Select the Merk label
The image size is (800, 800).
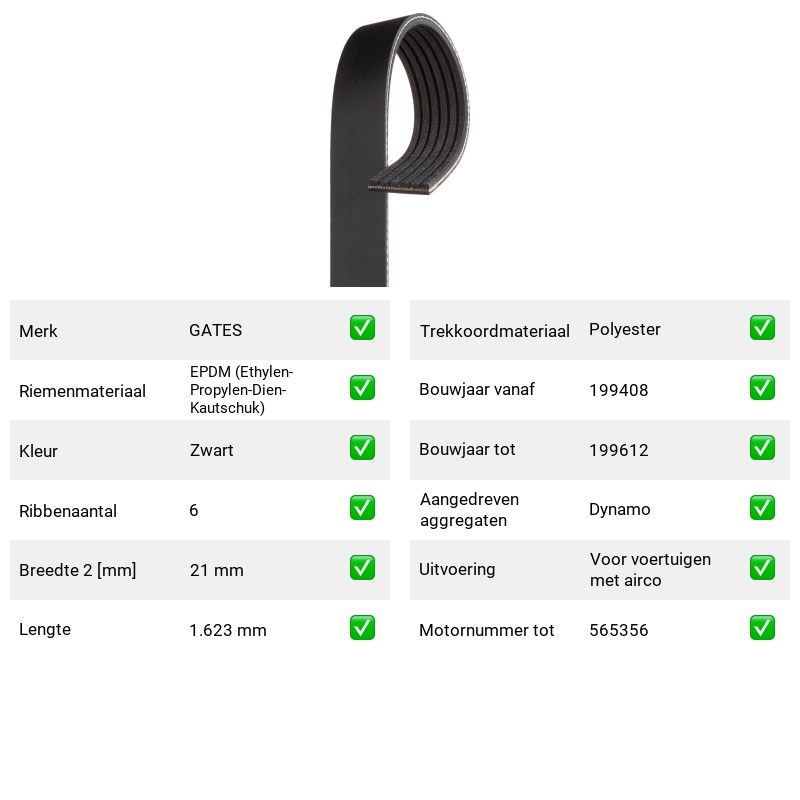point(38,331)
